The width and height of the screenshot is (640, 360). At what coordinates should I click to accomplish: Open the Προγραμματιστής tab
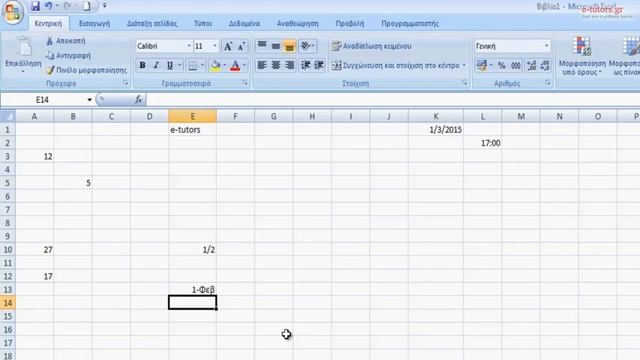(x=410, y=24)
